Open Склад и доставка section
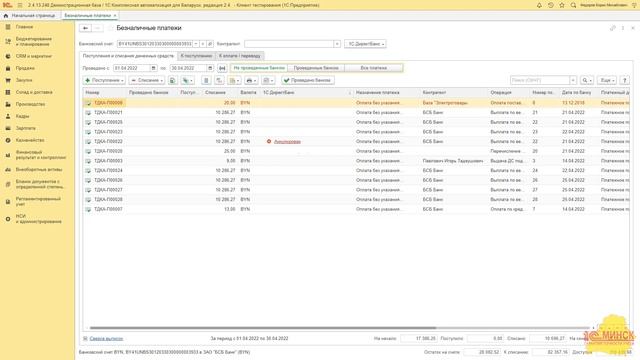Screen dimensions: 640x360 click(x=34, y=92)
